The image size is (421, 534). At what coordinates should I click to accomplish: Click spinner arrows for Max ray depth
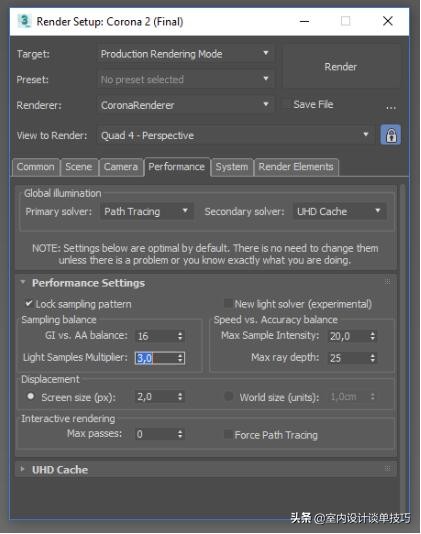click(373, 358)
